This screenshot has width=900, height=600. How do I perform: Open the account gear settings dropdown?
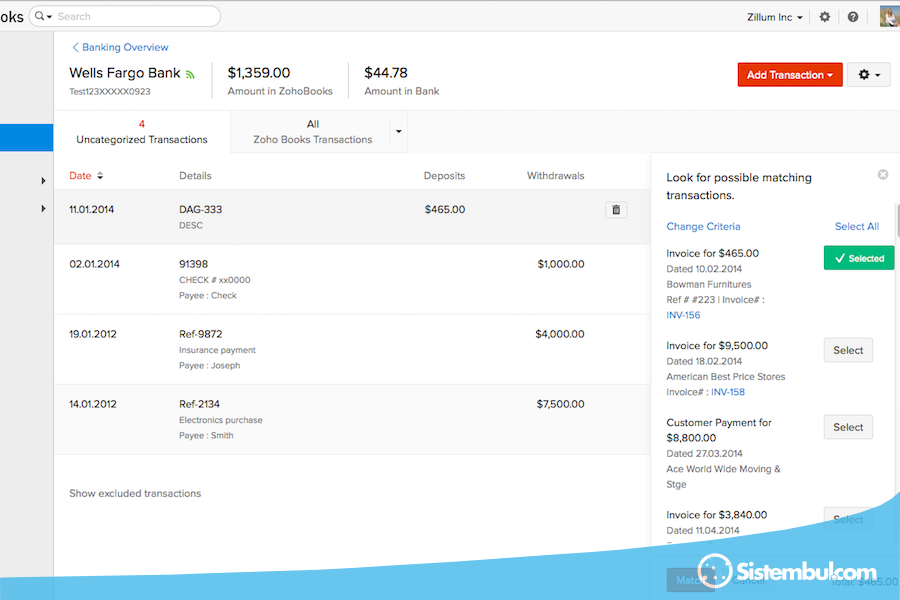[868, 75]
